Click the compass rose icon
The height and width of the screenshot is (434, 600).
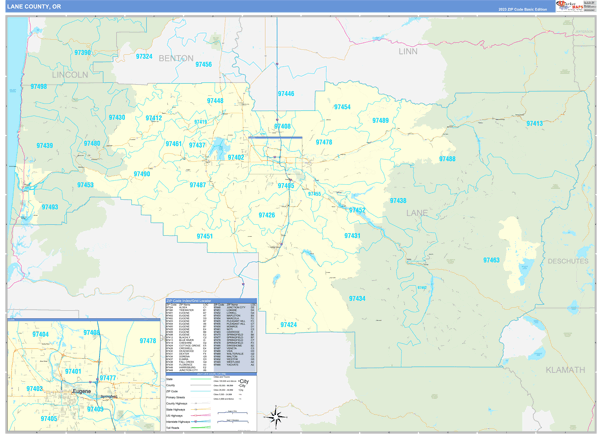[277, 416]
